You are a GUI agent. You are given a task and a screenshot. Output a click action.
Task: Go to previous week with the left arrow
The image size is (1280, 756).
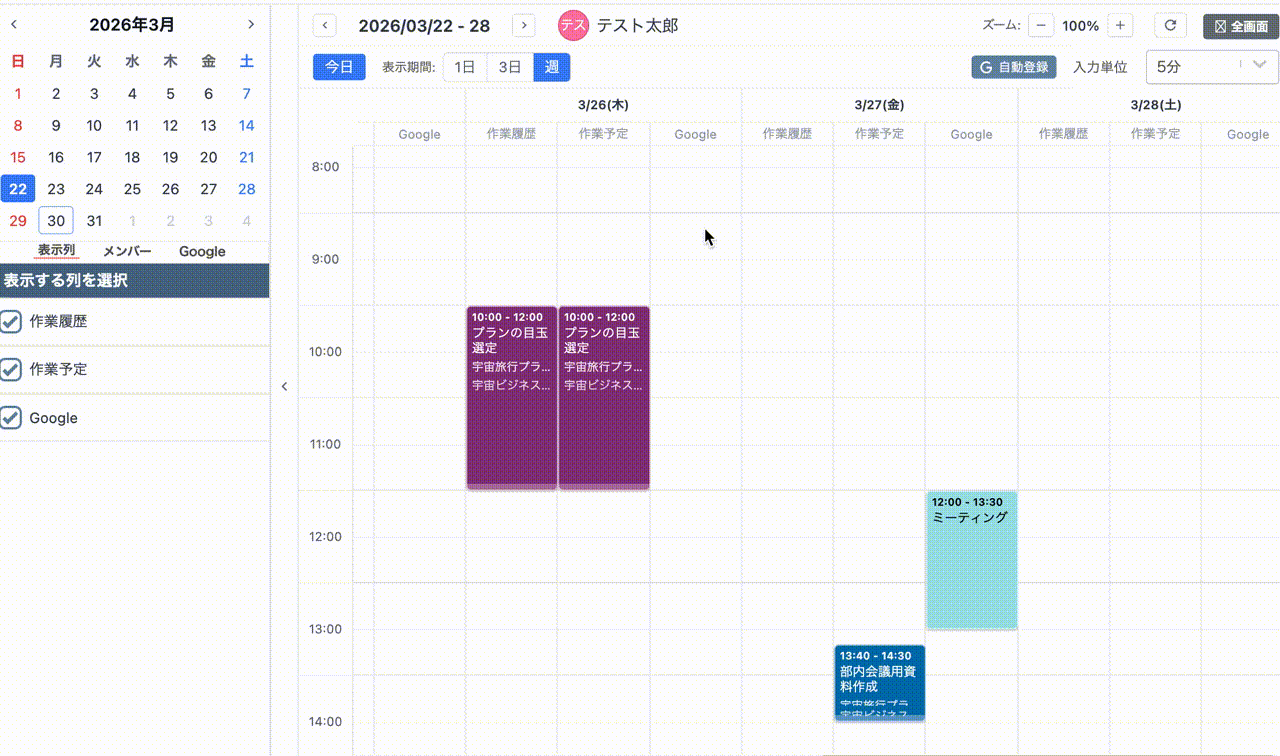(324, 25)
